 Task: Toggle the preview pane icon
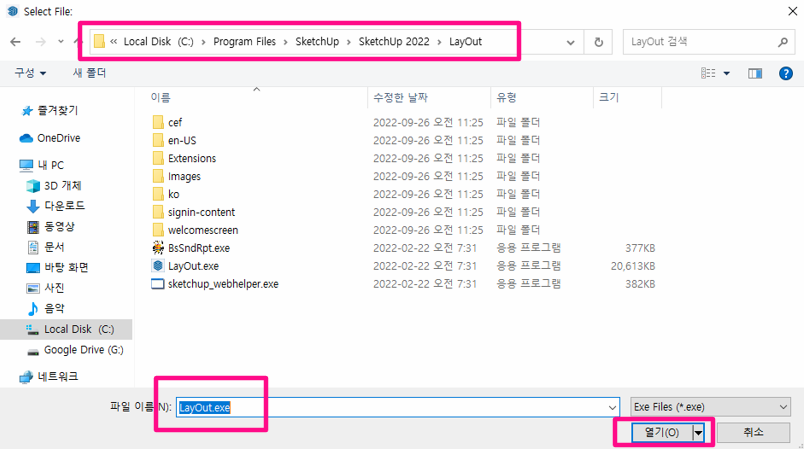tap(755, 73)
